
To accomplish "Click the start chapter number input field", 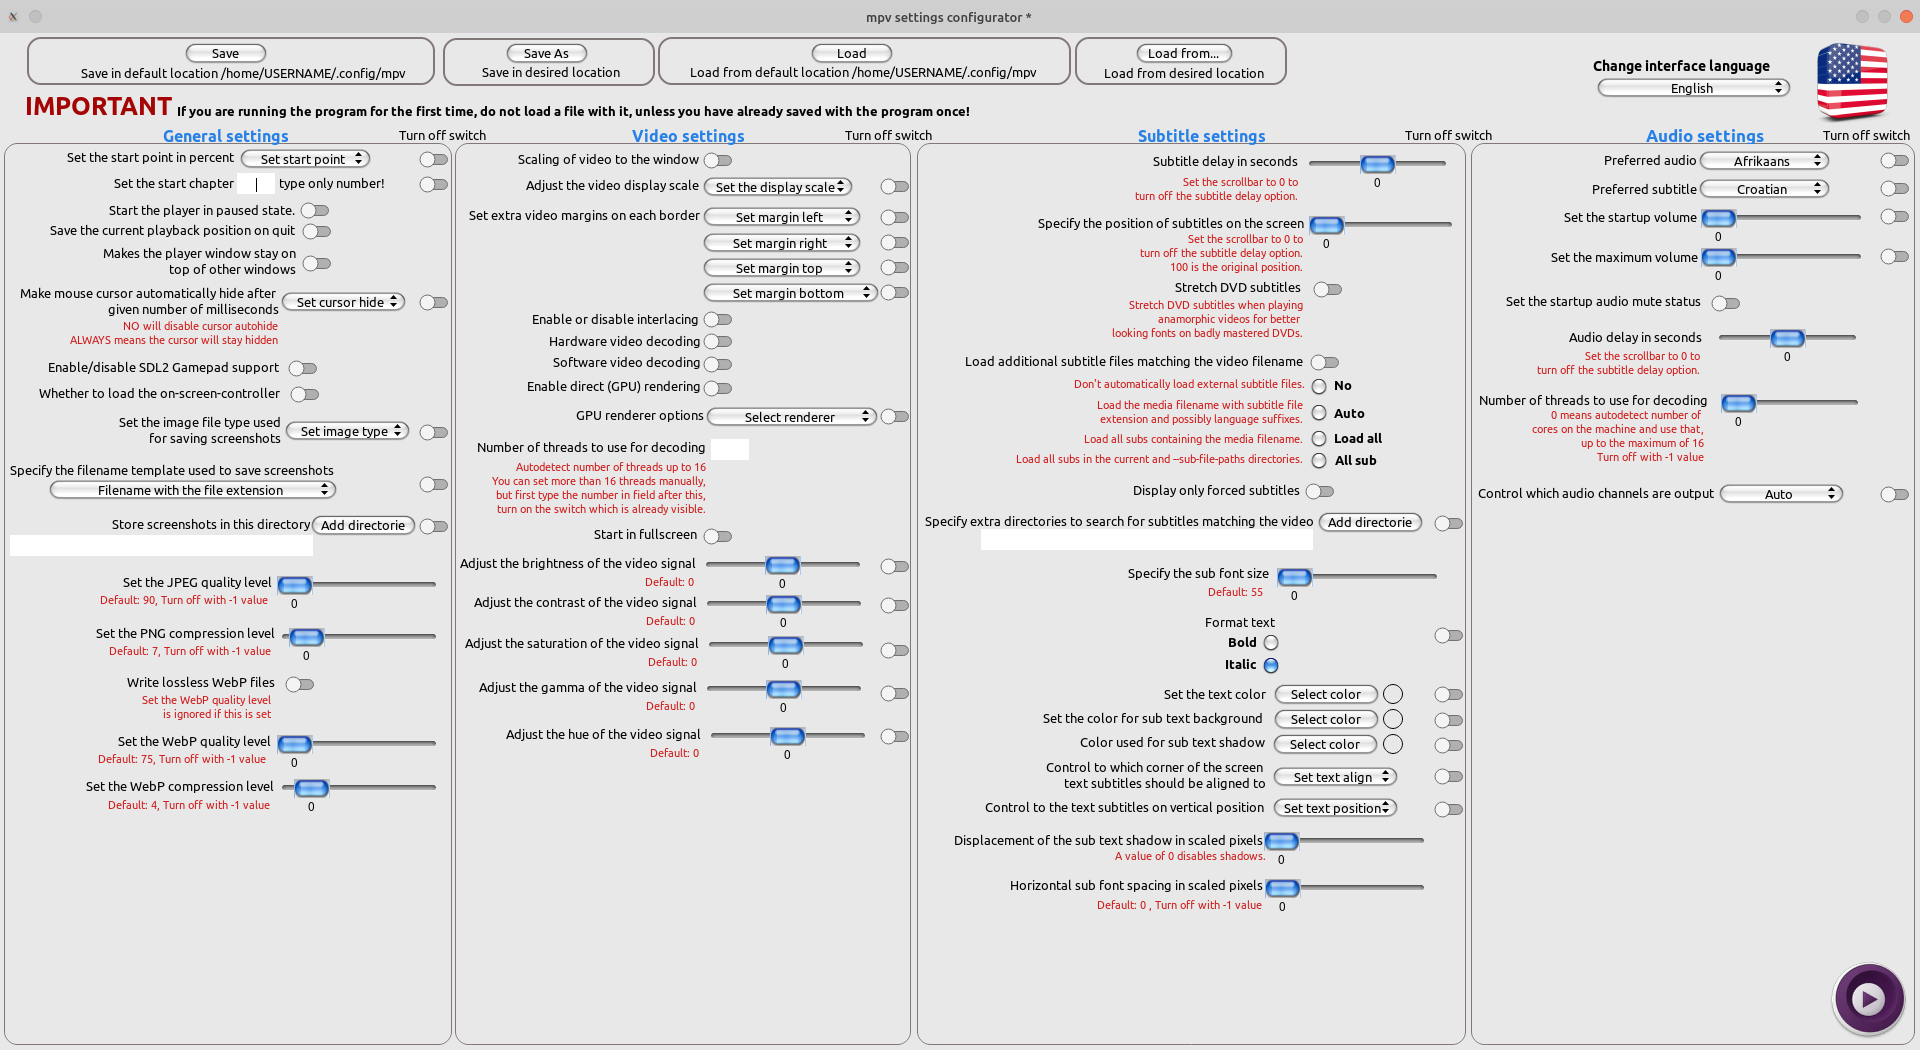I will point(255,184).
